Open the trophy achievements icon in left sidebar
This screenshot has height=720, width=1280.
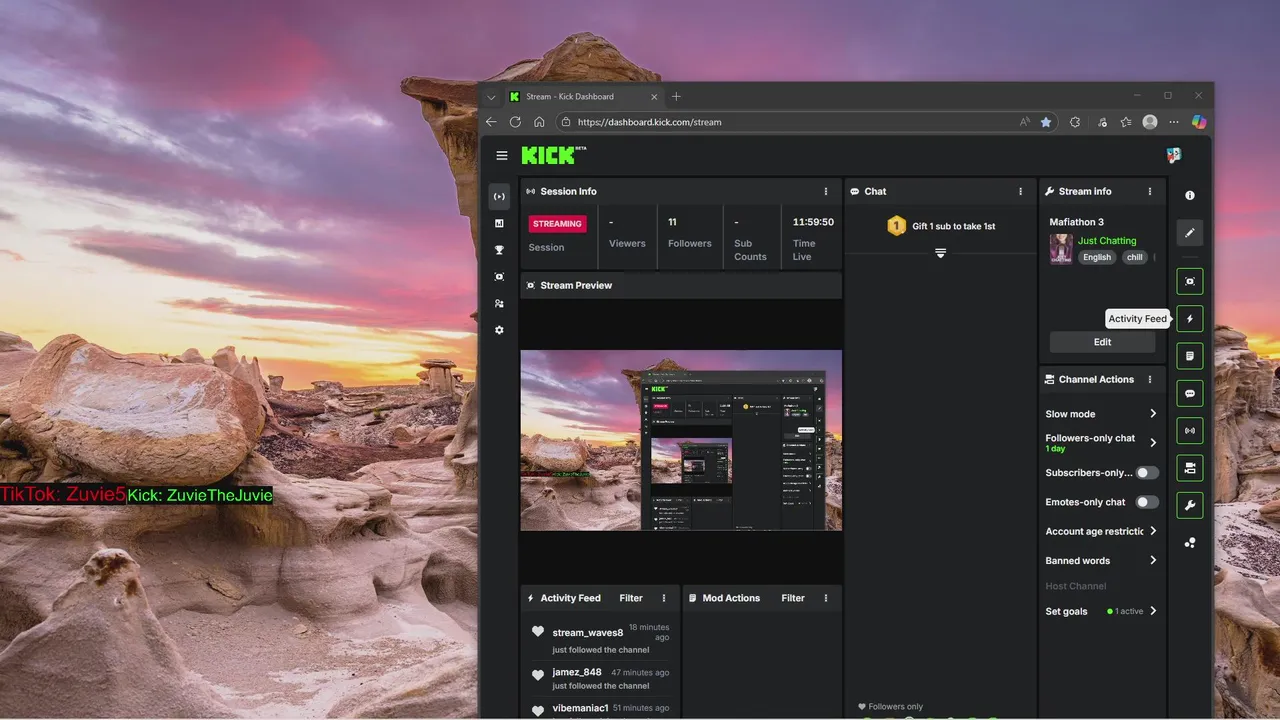click(x=499, y=250)
